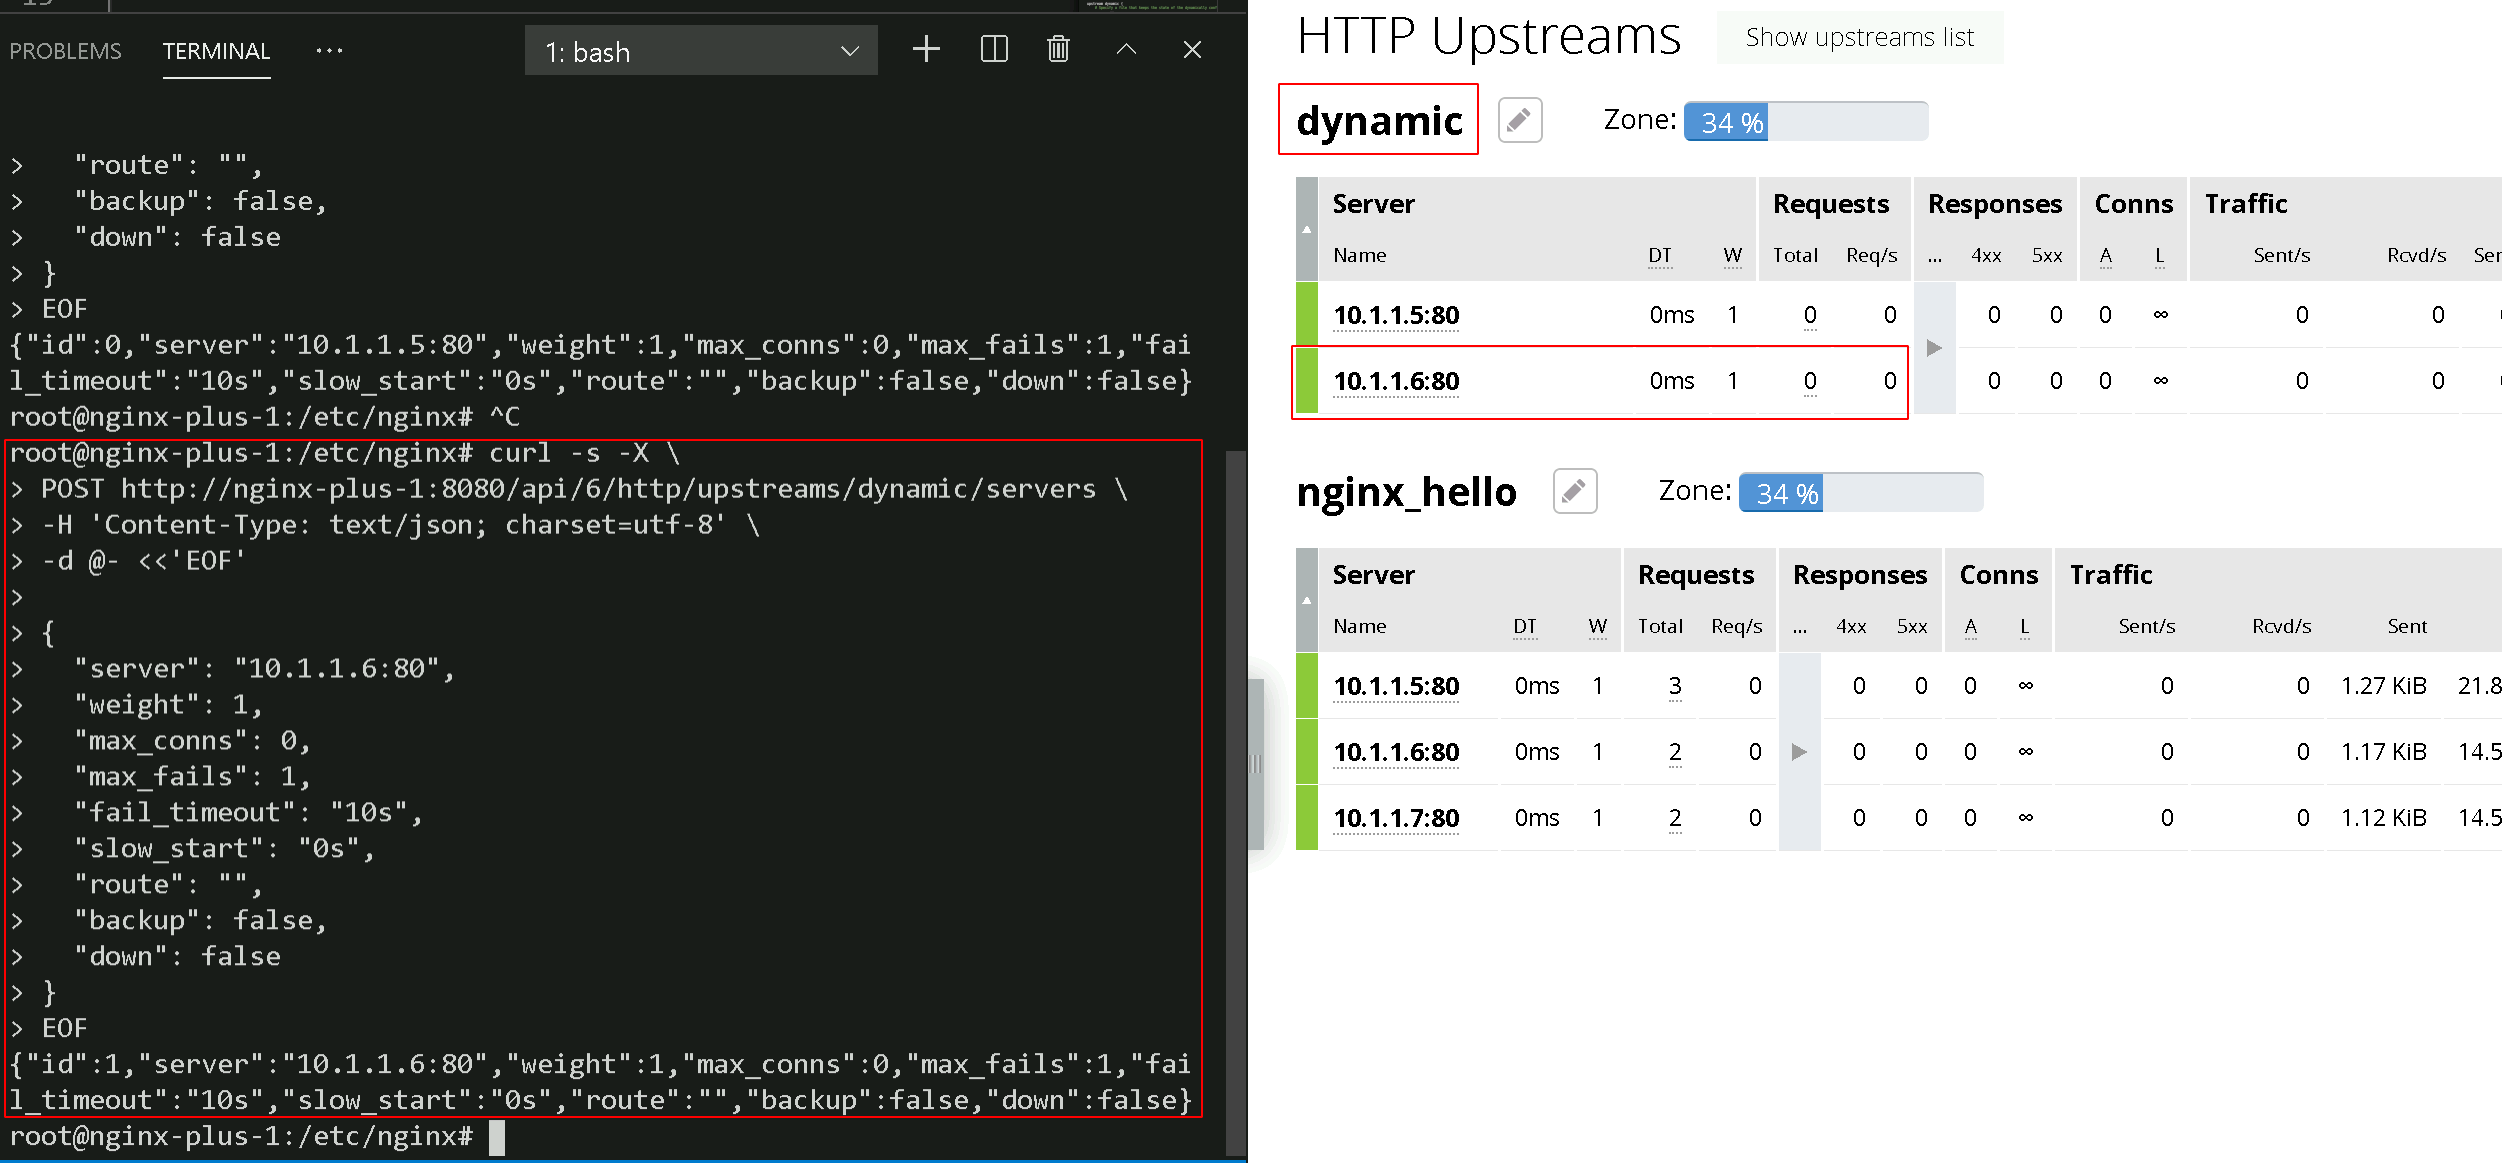This screenshot has height=1163, width=2502.
Task: Click the 4xx header in the nginx_hello table
Action: [x=1851, y=627]
